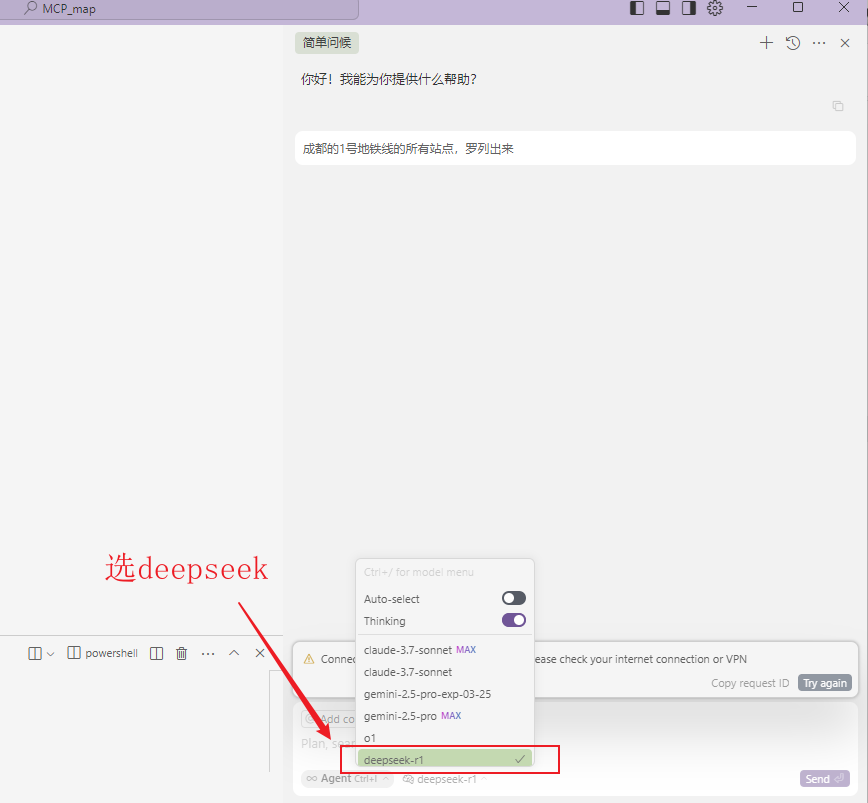The height and width of the screenshot is (803, 868).
Task: Turn on the Auto-select toggle
Action: [x=514, y=598]
